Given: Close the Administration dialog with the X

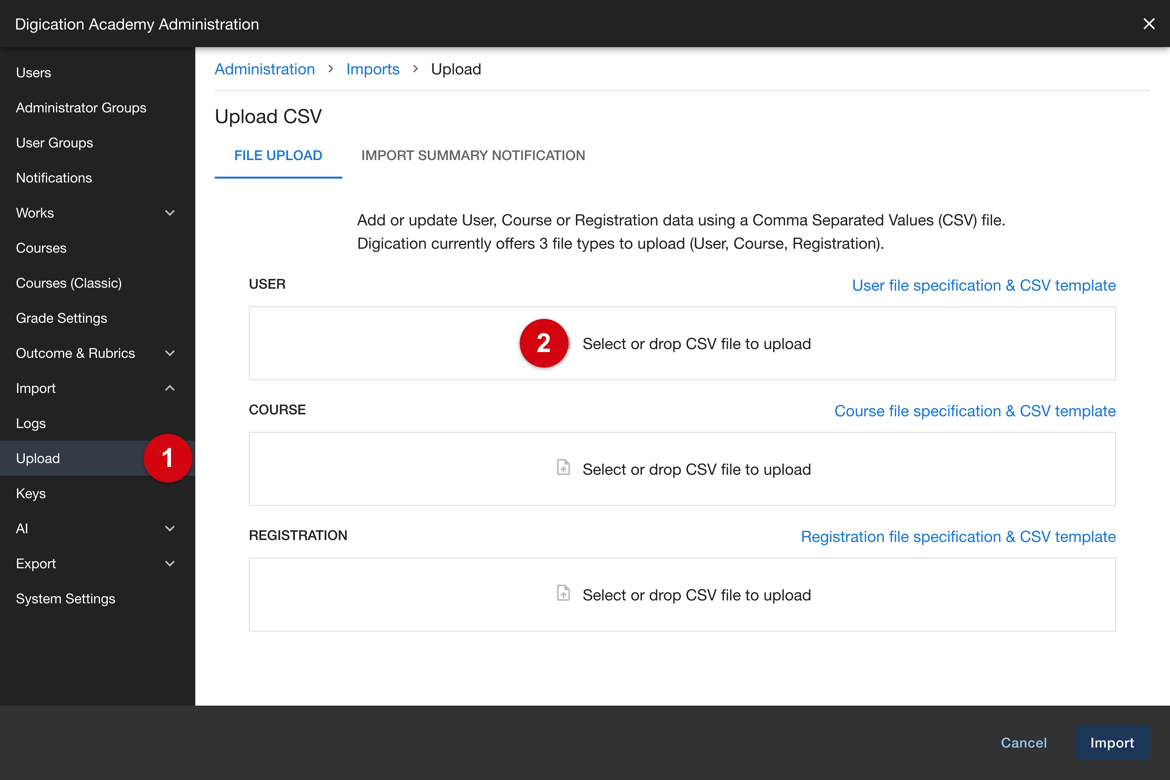Looking at the screenshot, I should coord(1148,24).
